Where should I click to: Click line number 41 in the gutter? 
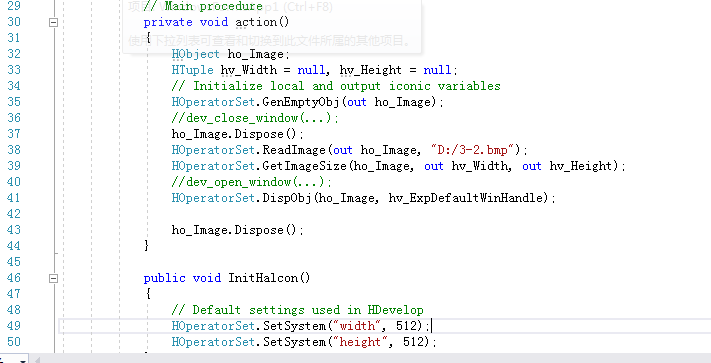[x=14, y=198]
